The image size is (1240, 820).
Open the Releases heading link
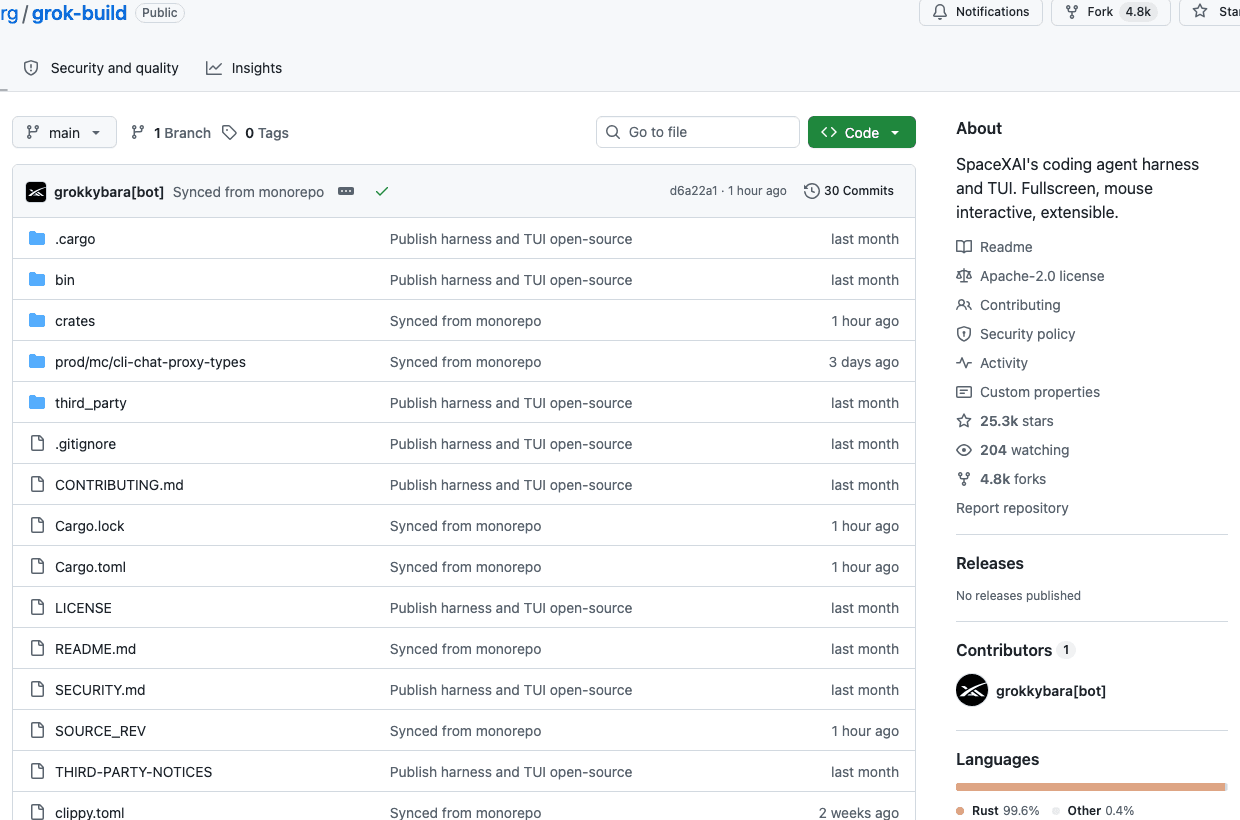tap(989, 563)
